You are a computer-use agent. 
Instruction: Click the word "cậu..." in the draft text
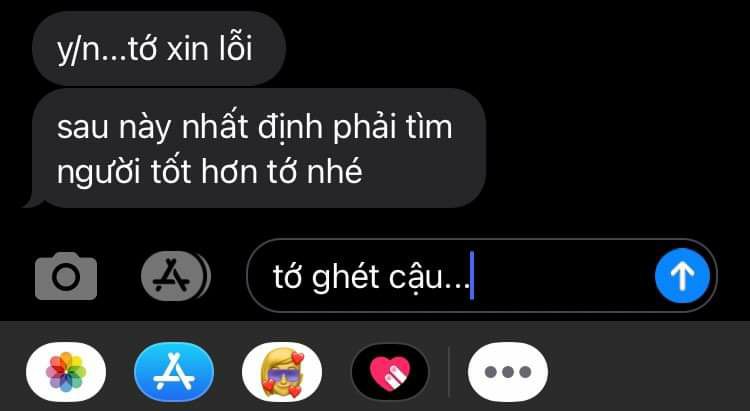point(429,277)
